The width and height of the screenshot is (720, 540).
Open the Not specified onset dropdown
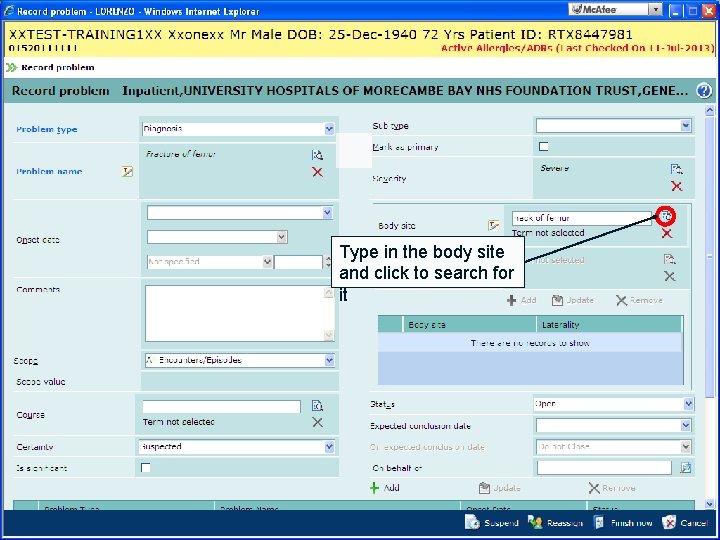pyautogui.click(x=267, y=262)
